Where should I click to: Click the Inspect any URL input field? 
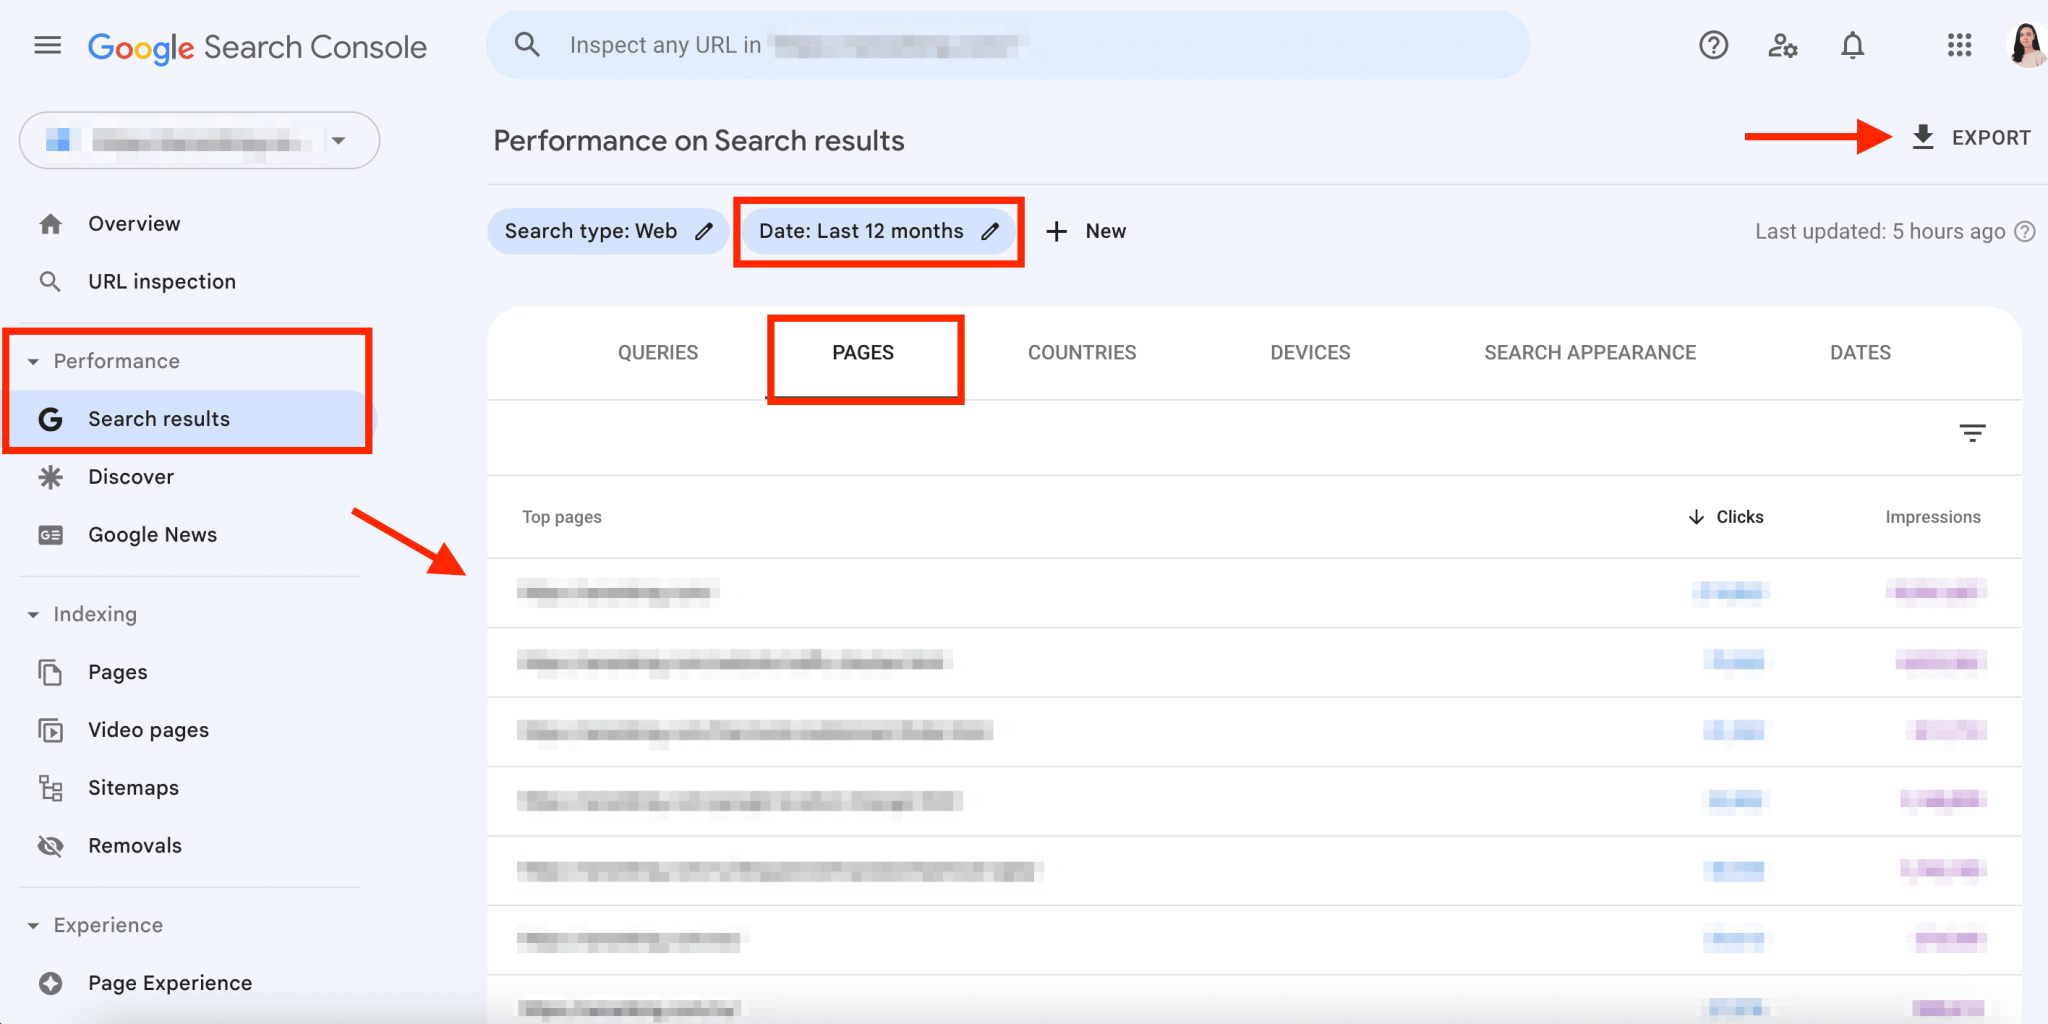pyautogui.click(x=1008, y=45)
